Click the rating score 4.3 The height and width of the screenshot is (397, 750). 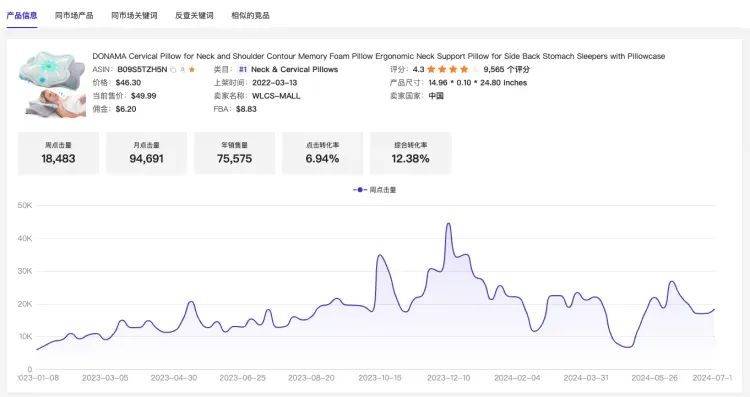(419, 69)
